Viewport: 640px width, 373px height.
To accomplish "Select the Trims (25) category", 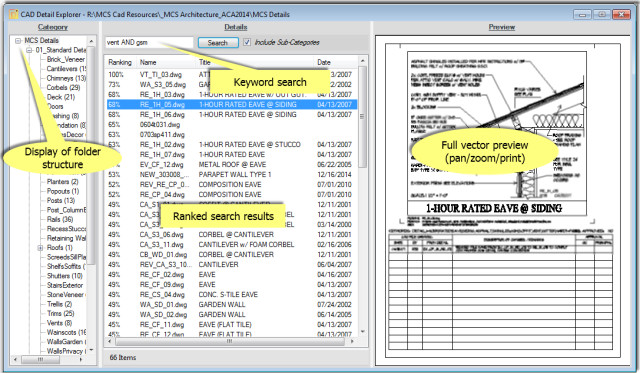I will coord(60,313).
